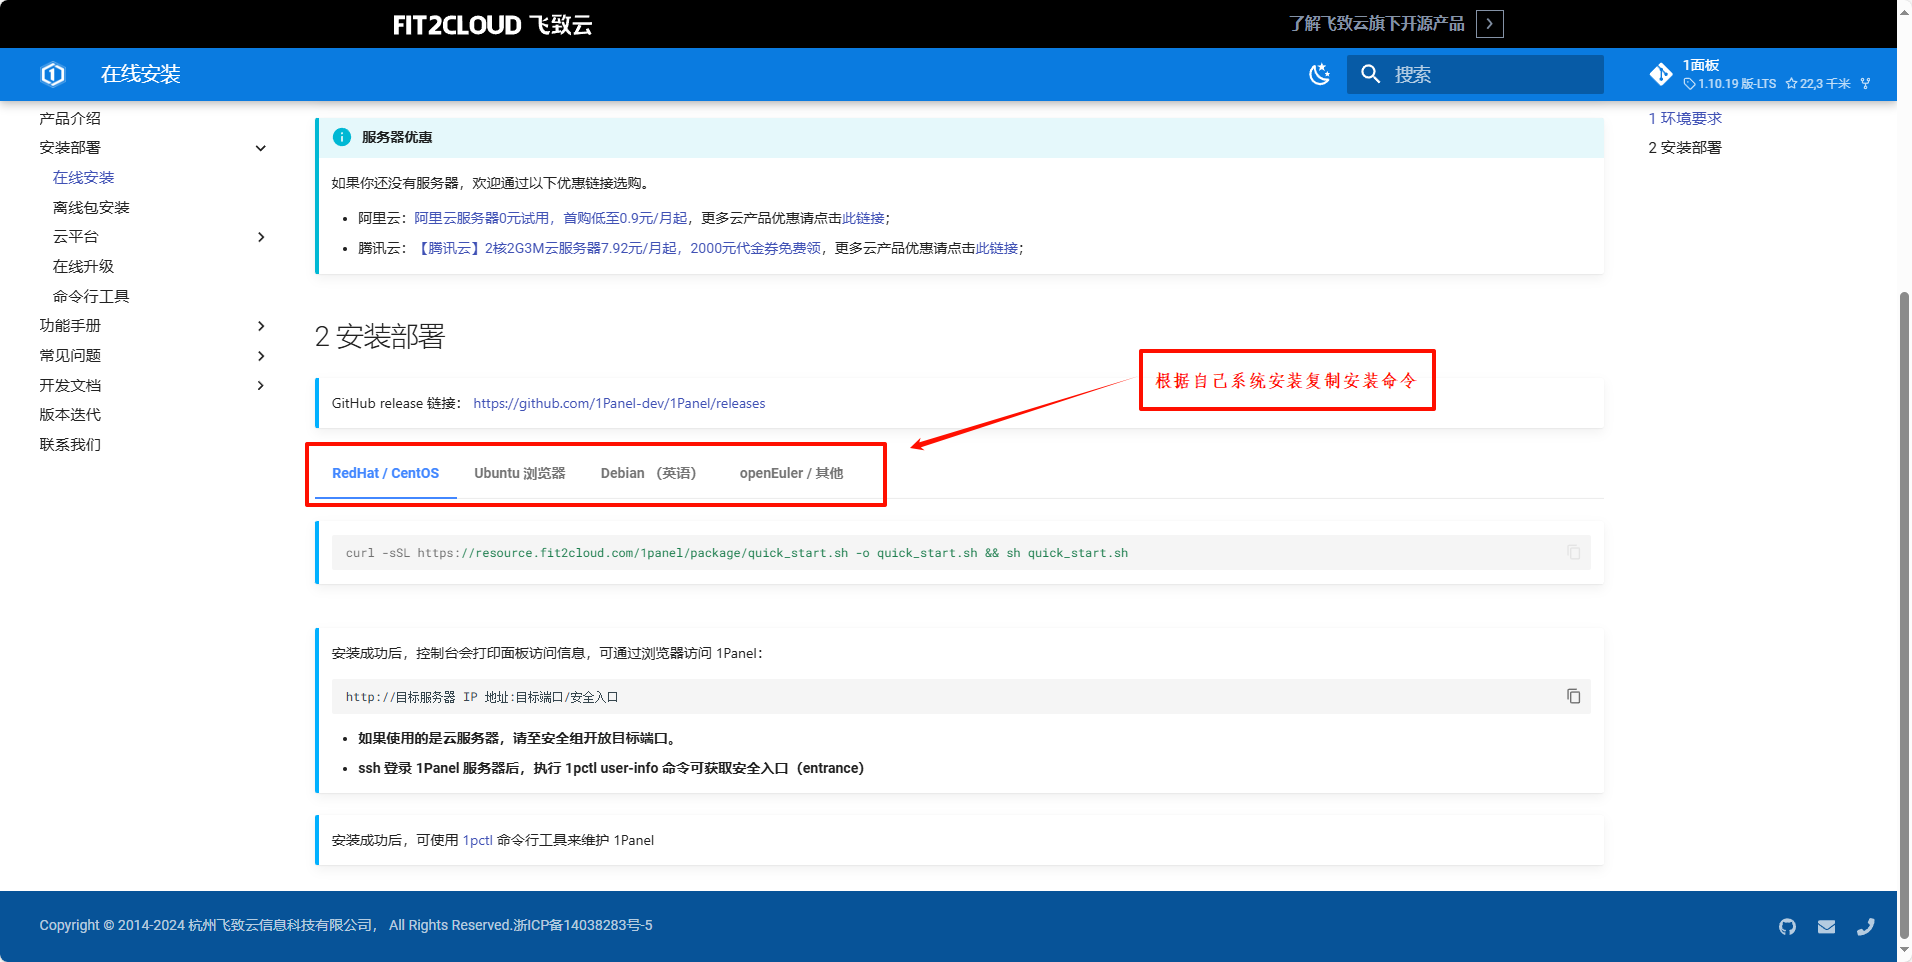The width and height of the screenshot is (1912, 962).
Task: Click the 2000元代金券免费领 link
Action: point(756,248)
